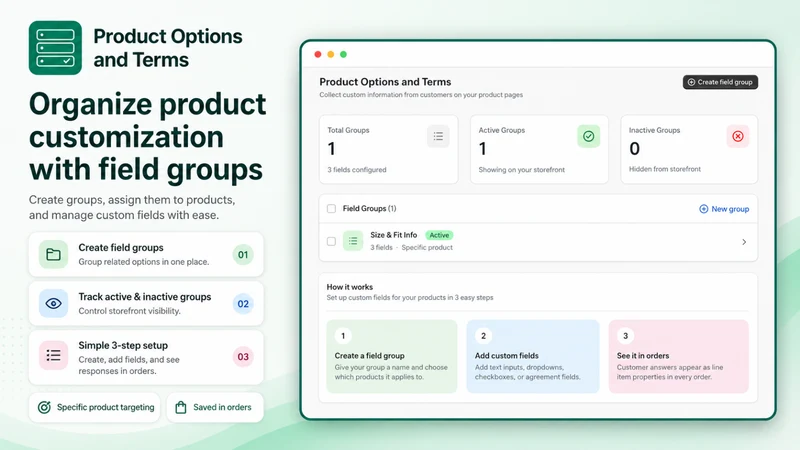Click the red X icon in Inactive Groups card
800x450 pixels.
coord(738,136)
